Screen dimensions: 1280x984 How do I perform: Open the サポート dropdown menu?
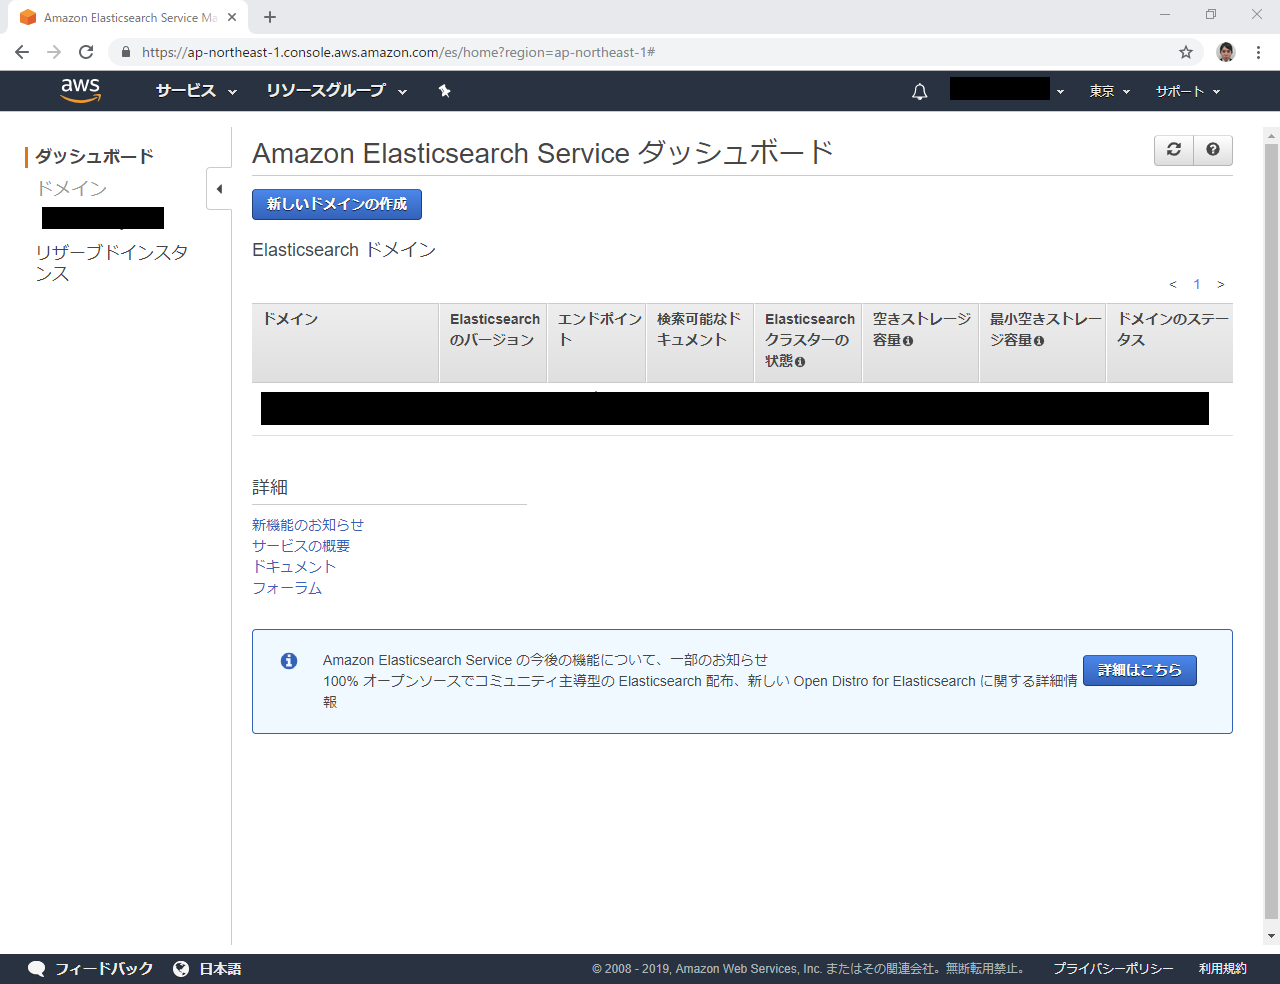(1188, 91)
